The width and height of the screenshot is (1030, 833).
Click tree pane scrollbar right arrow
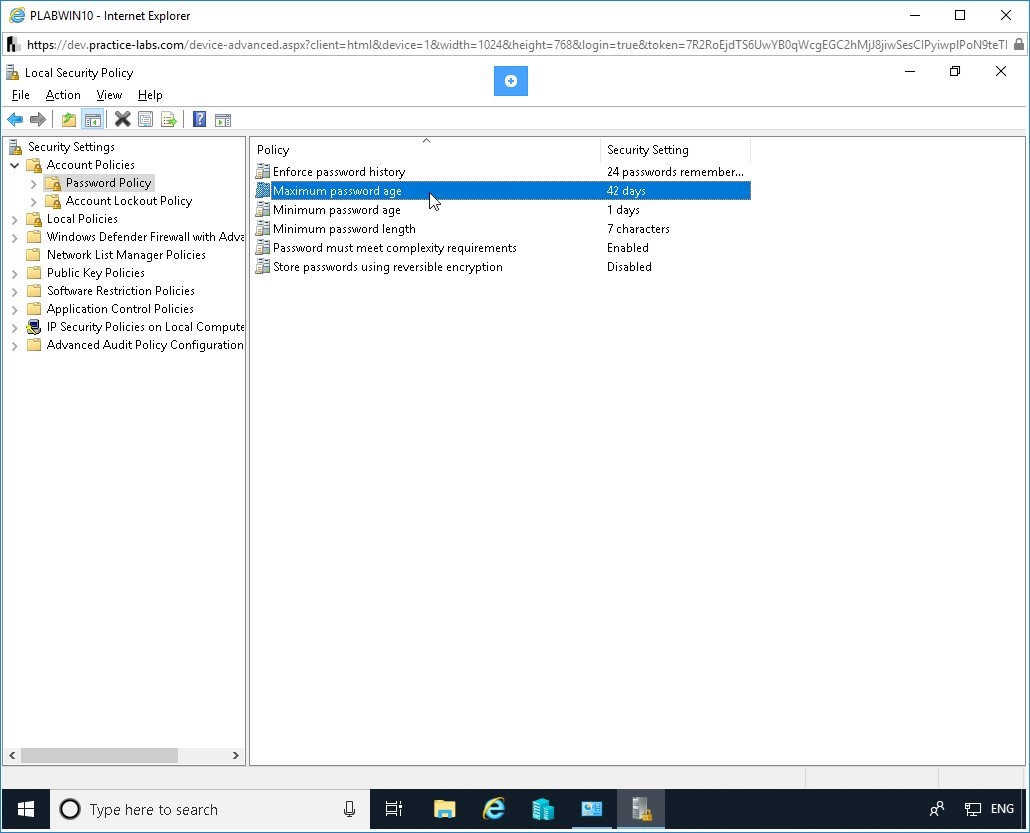tap(236, 755)
